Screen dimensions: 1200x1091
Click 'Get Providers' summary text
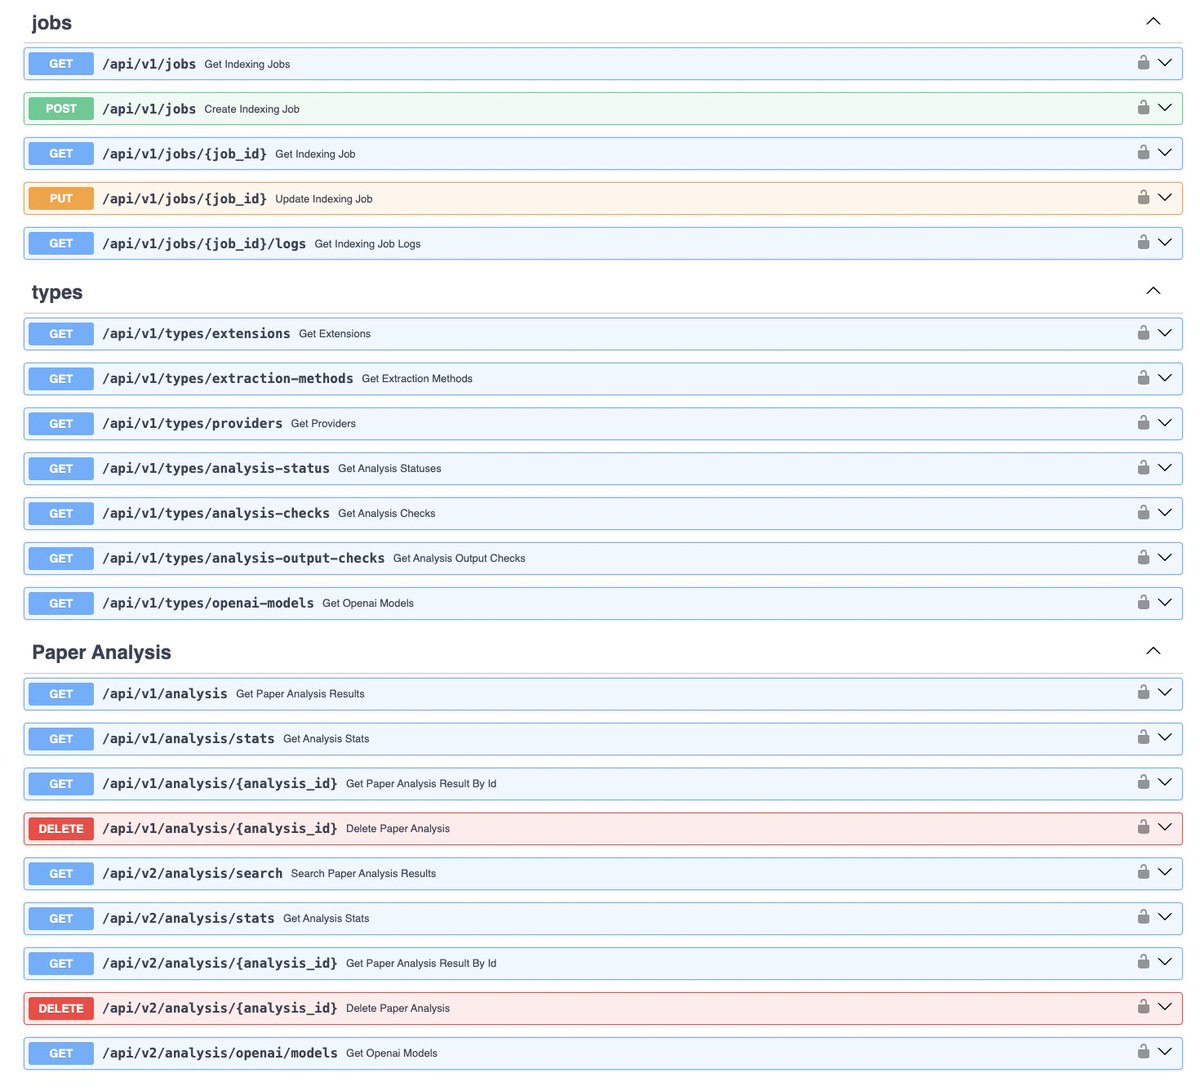pyautogui.click(x=323, y=424)
